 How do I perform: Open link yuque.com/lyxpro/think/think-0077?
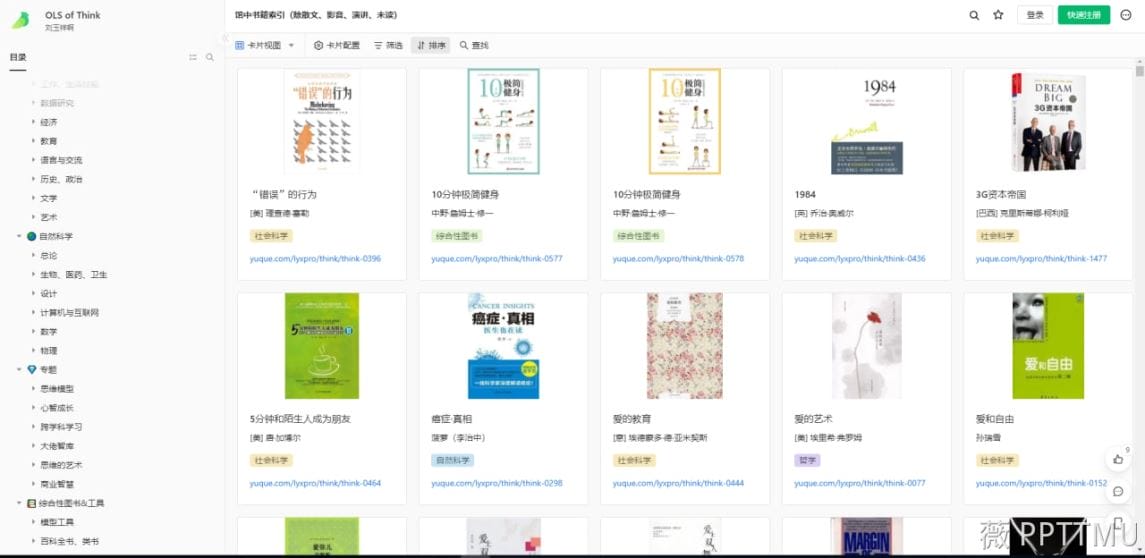pos(859,484)
